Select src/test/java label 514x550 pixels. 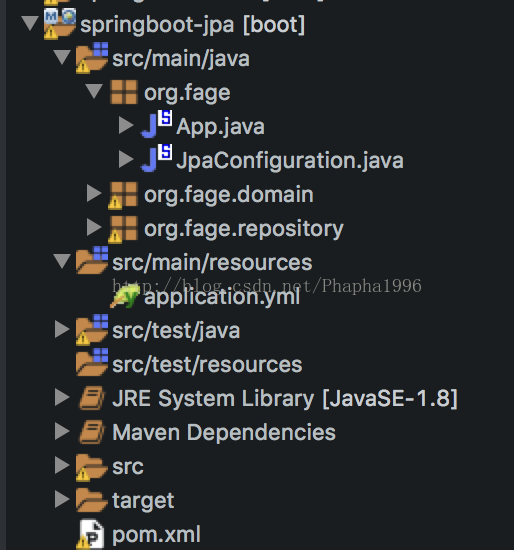coord(176,331)
